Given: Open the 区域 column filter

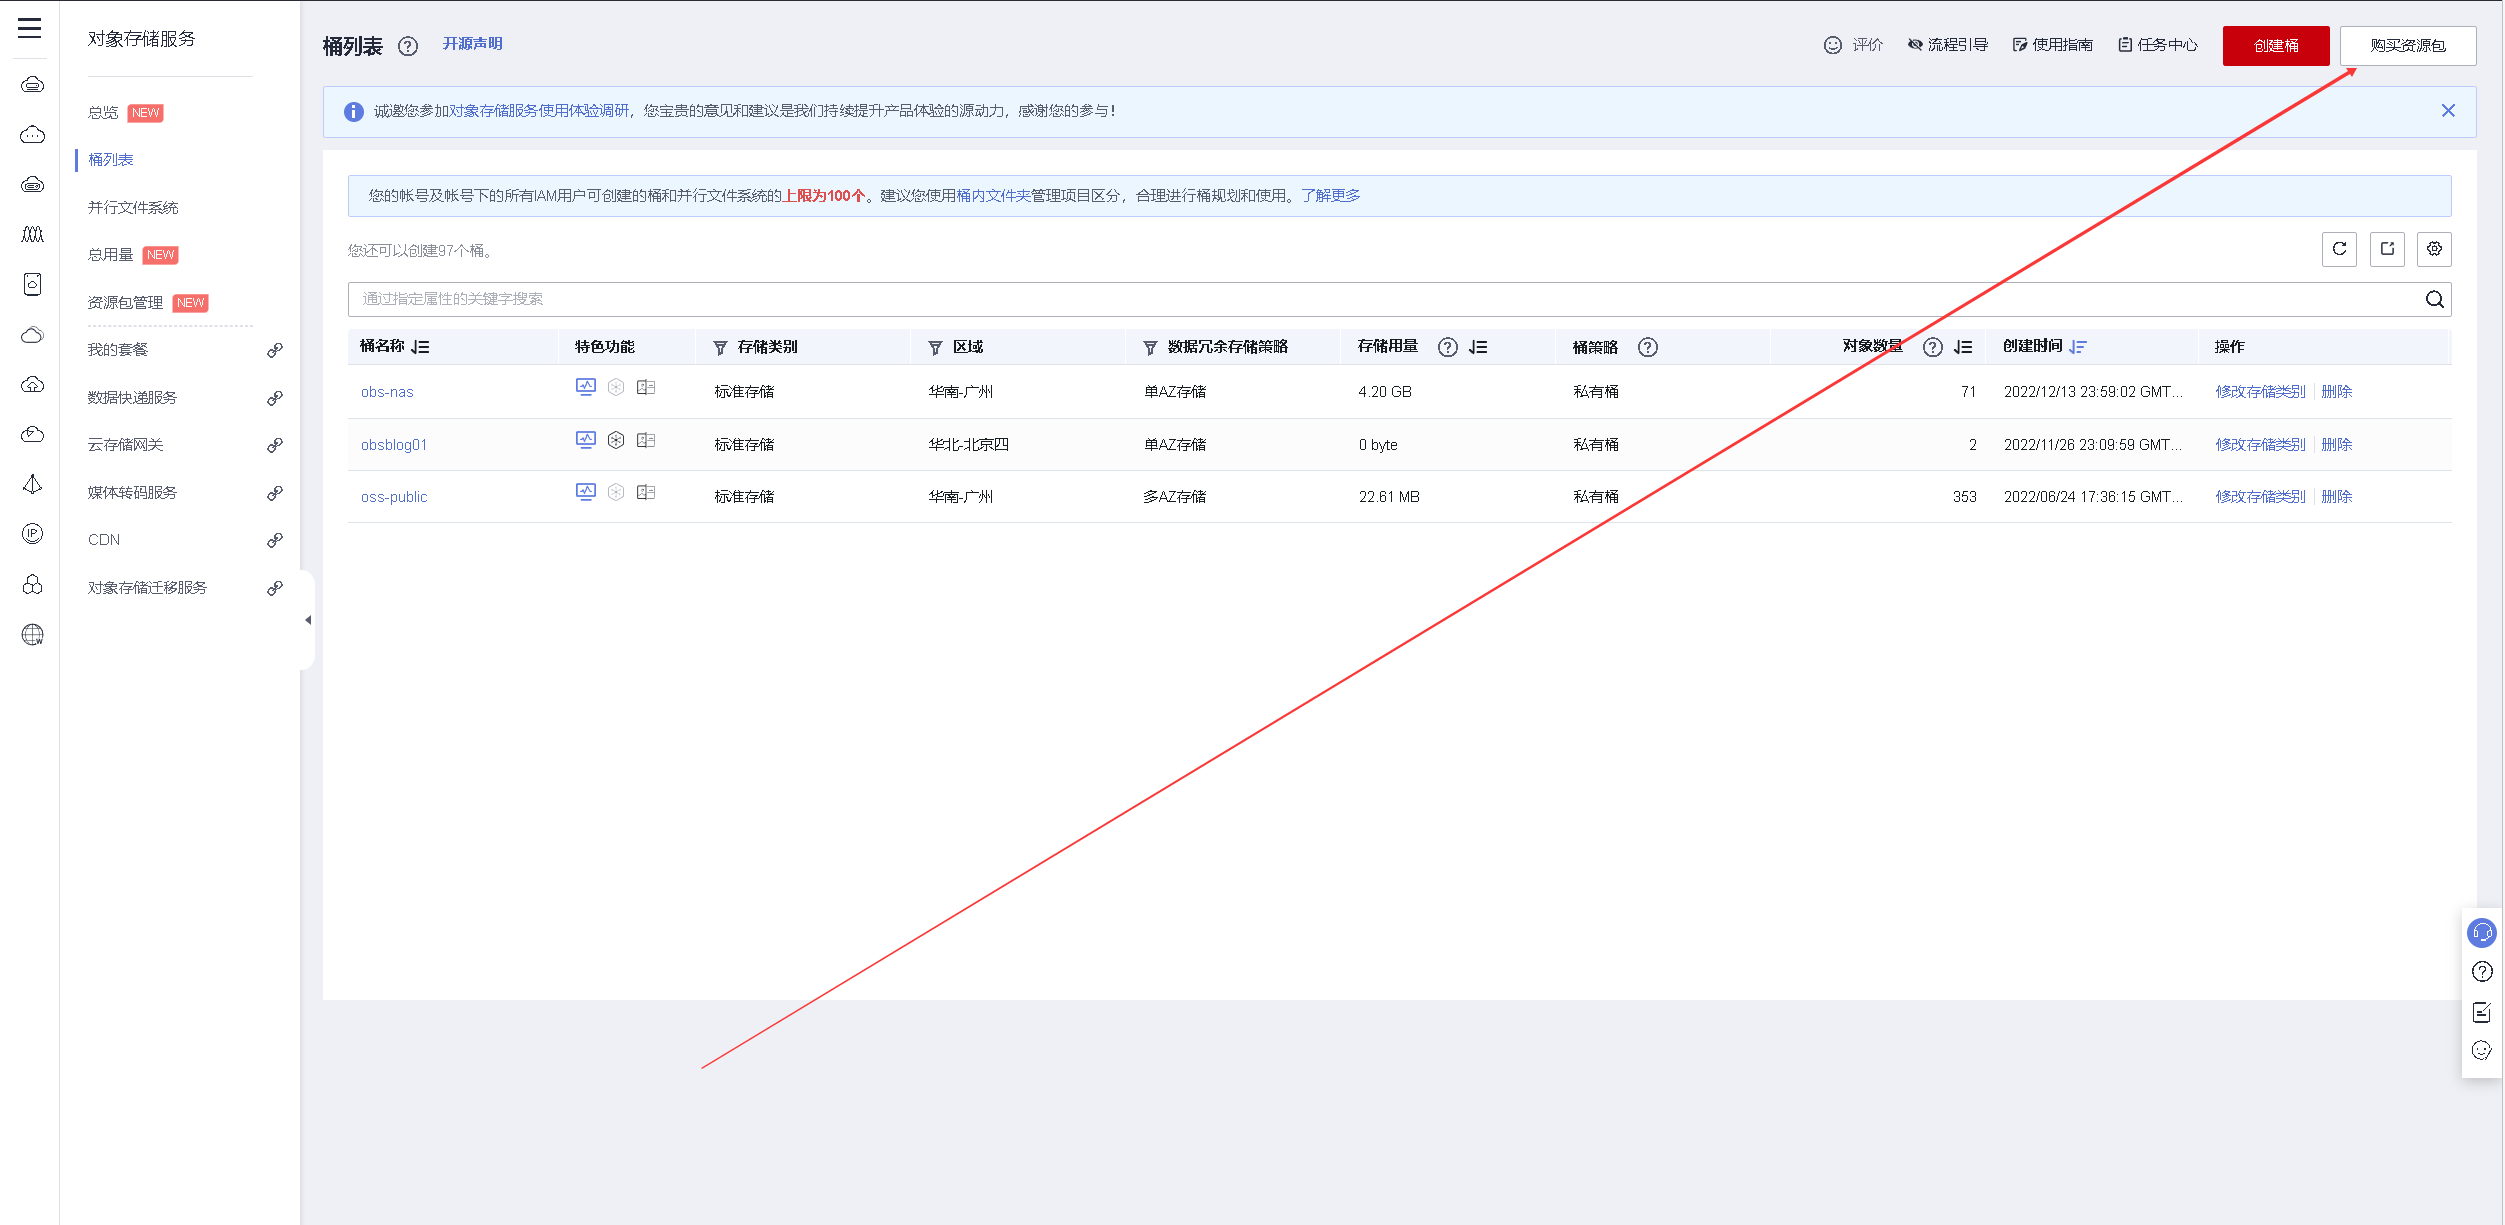Looking at the screenshot, I should click(935, 348).
